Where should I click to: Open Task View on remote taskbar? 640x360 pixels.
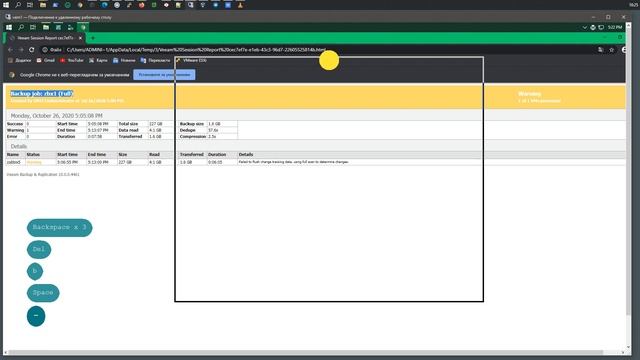[33, 27]
